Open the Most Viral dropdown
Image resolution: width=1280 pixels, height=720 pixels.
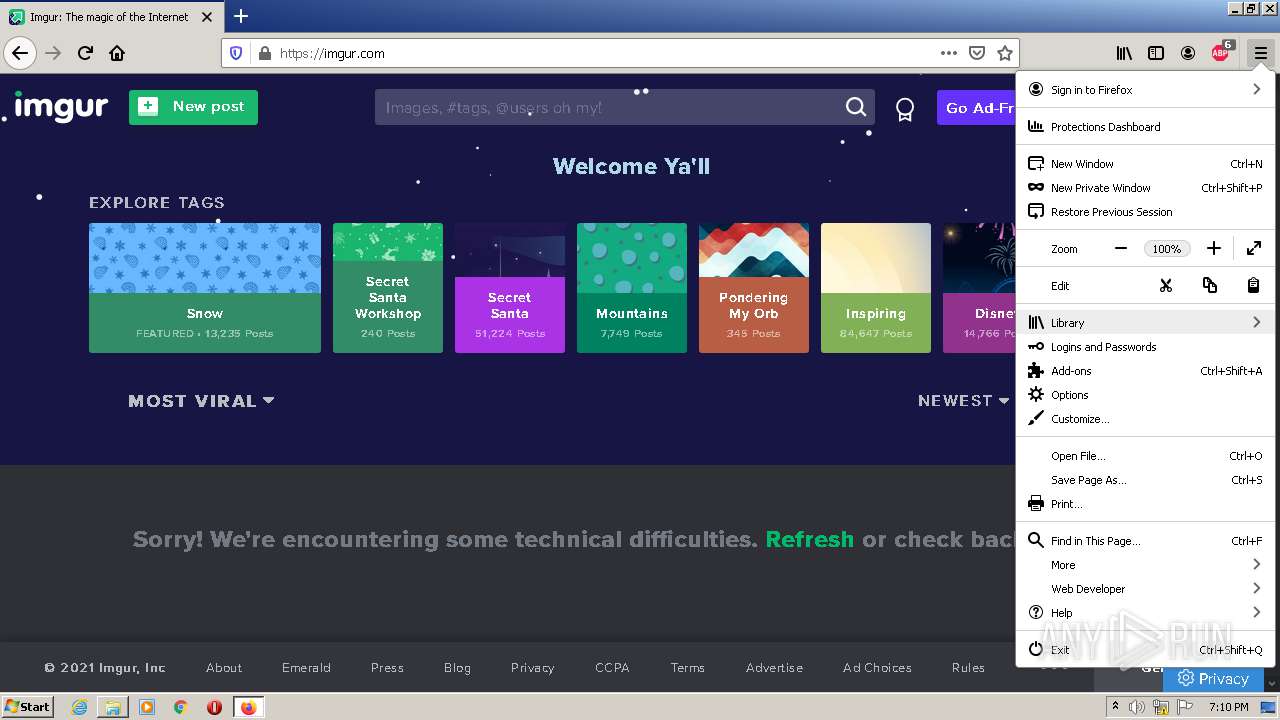pos(201,401)
